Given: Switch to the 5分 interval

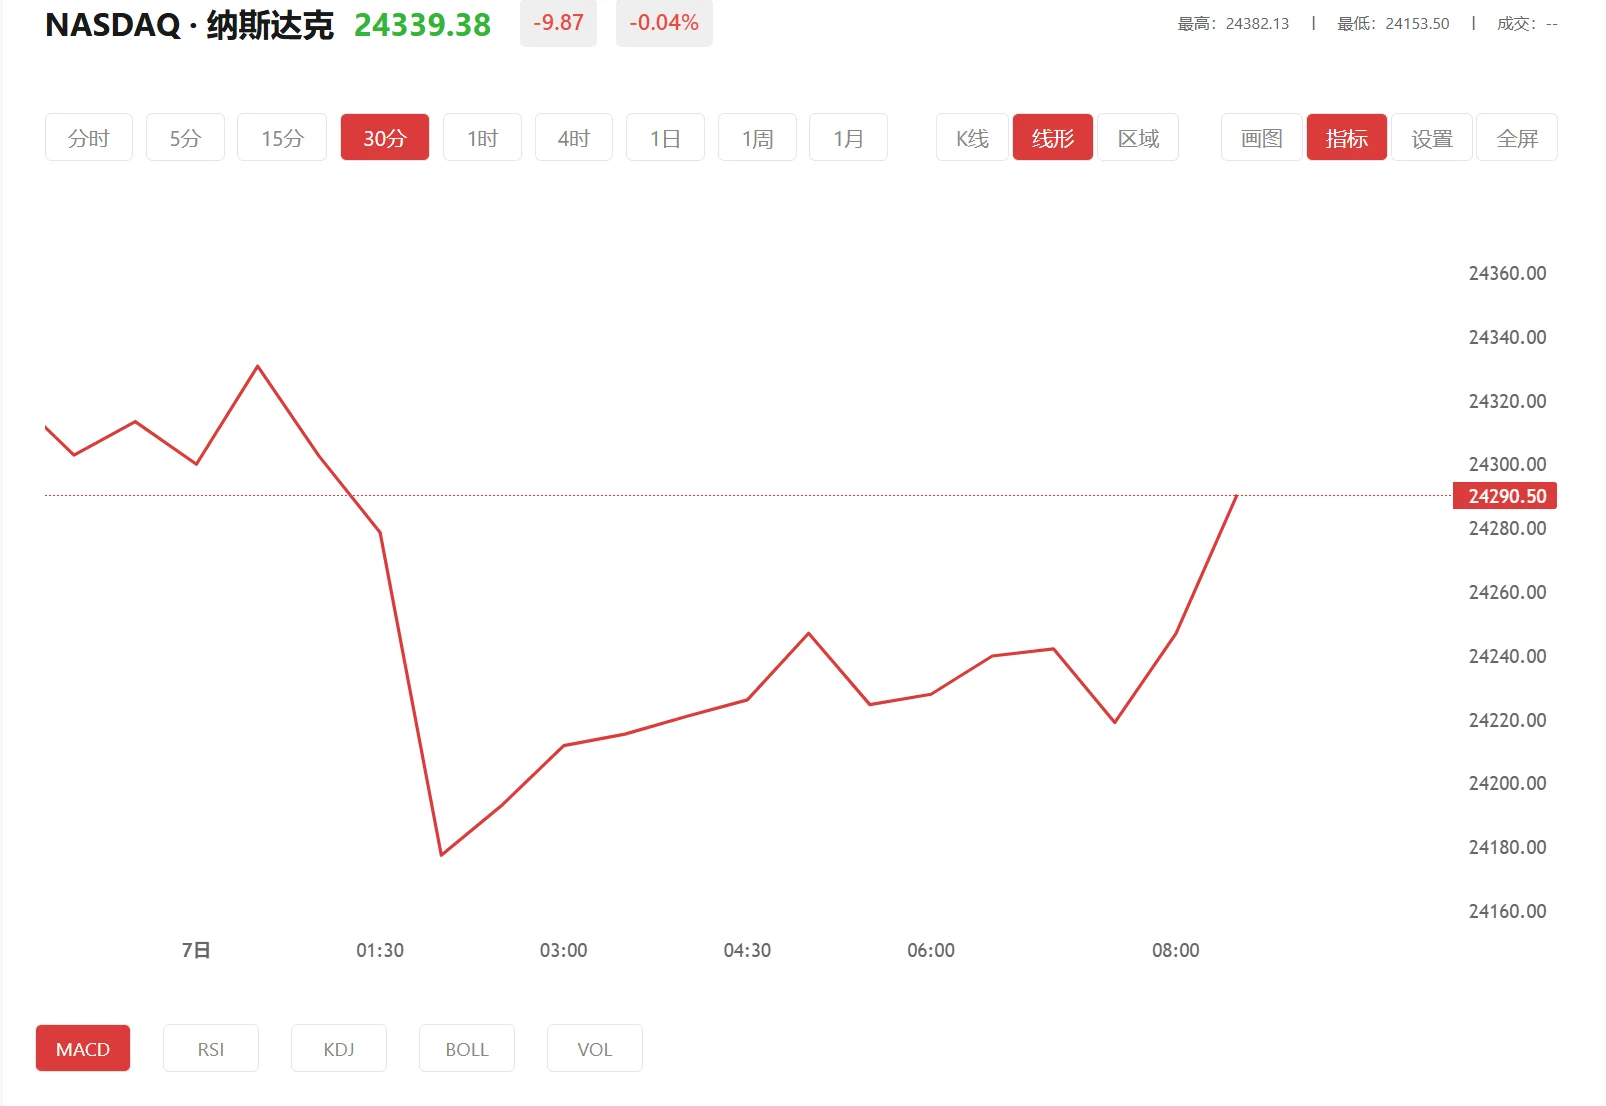Looking at the screenshot, I should [x=185, y=137].
